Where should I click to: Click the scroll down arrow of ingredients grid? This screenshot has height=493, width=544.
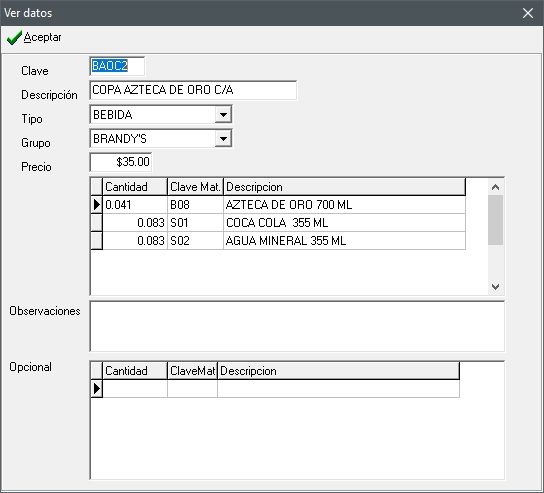pos(495,287)
